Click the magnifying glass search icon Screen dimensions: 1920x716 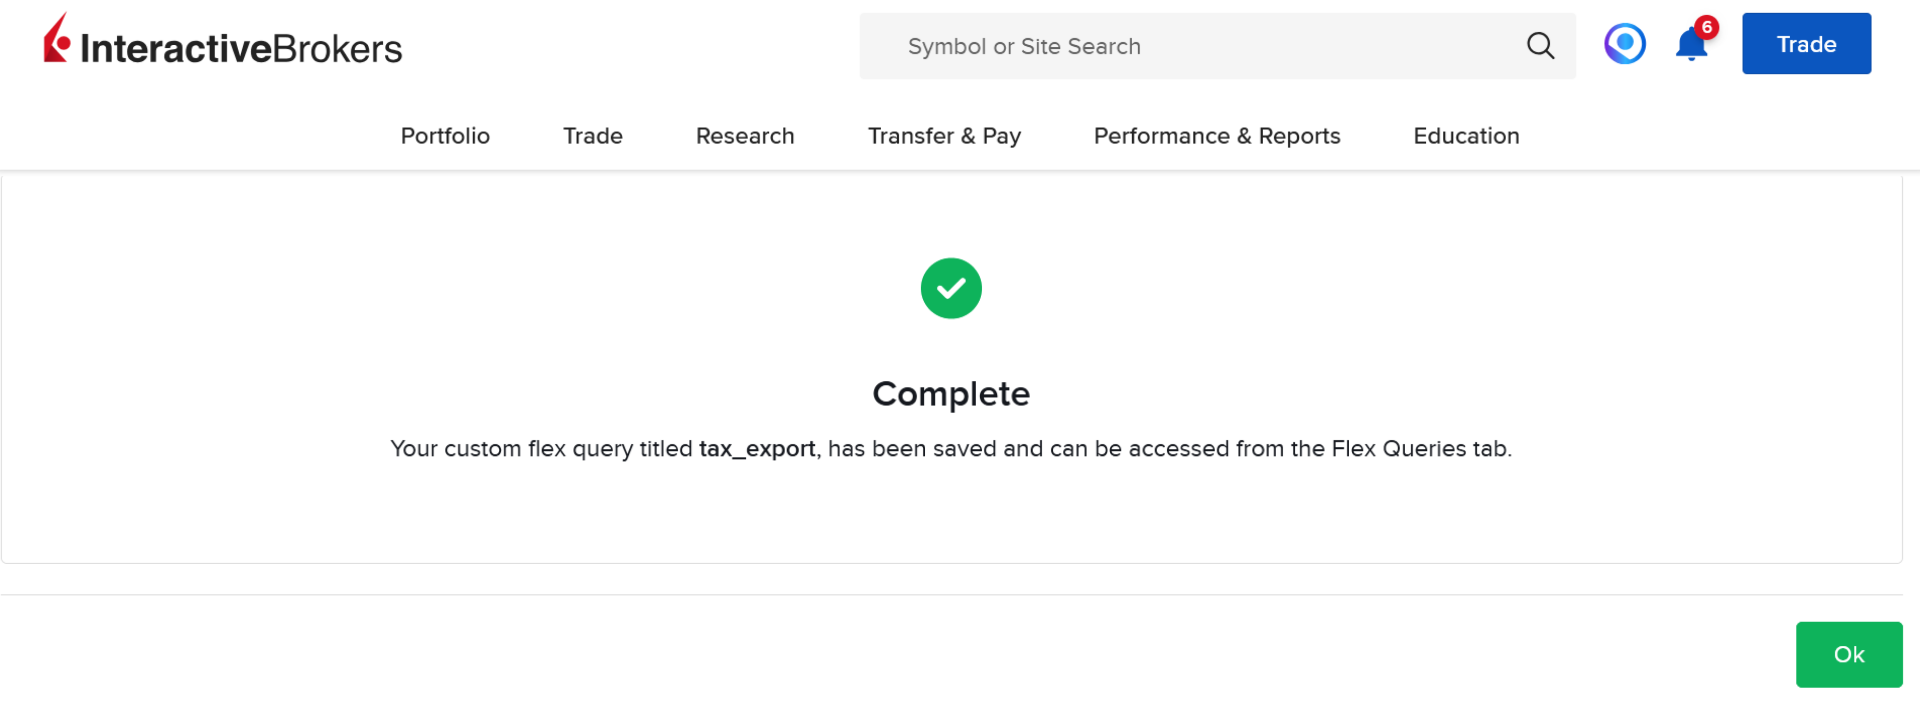[x=1540, y=46]
